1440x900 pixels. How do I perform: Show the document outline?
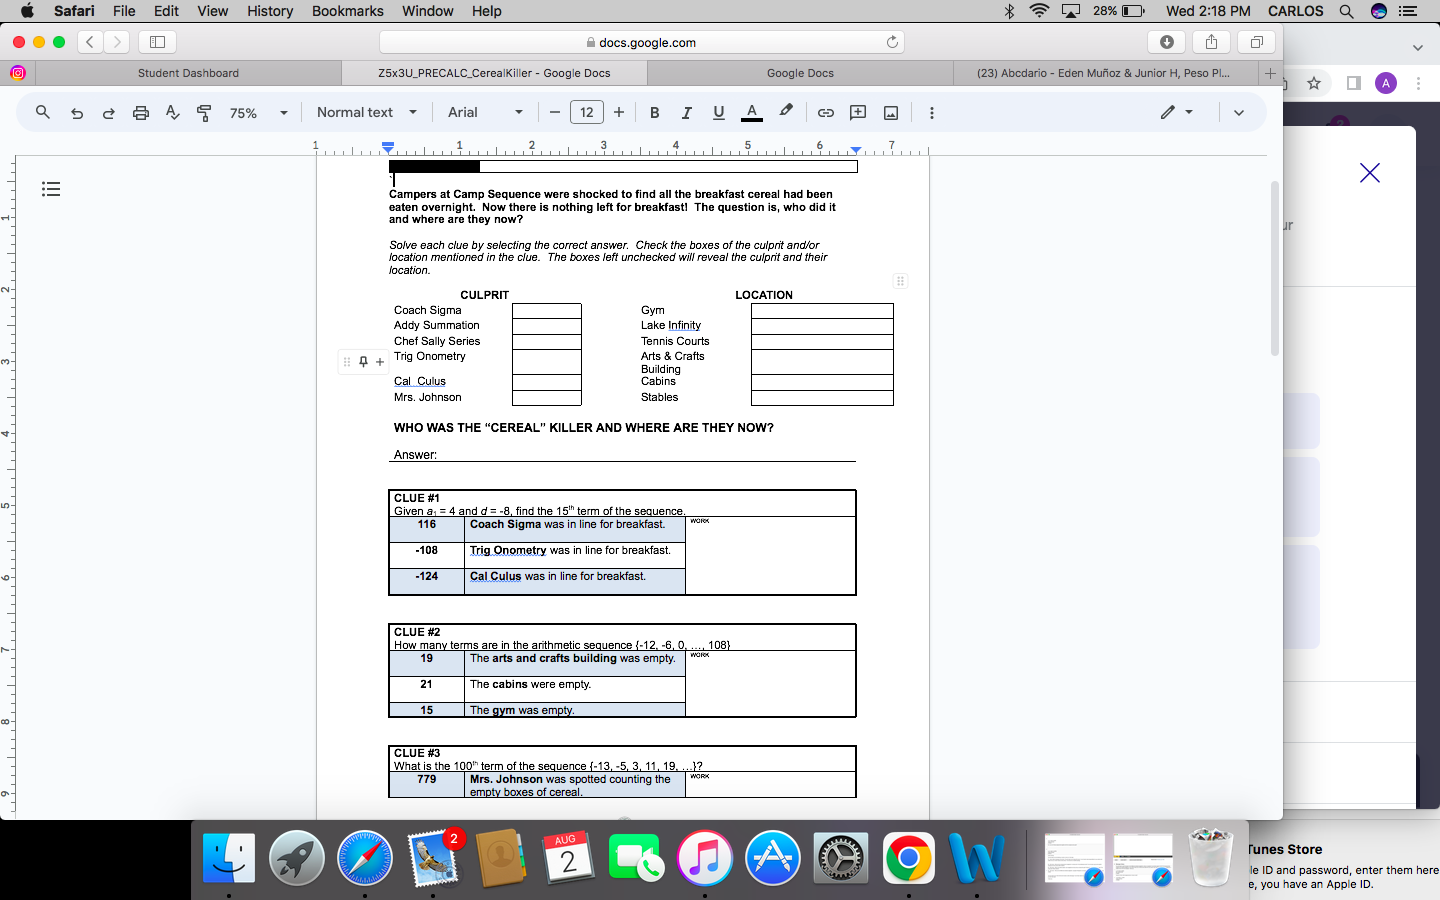(x=51, y=189)
